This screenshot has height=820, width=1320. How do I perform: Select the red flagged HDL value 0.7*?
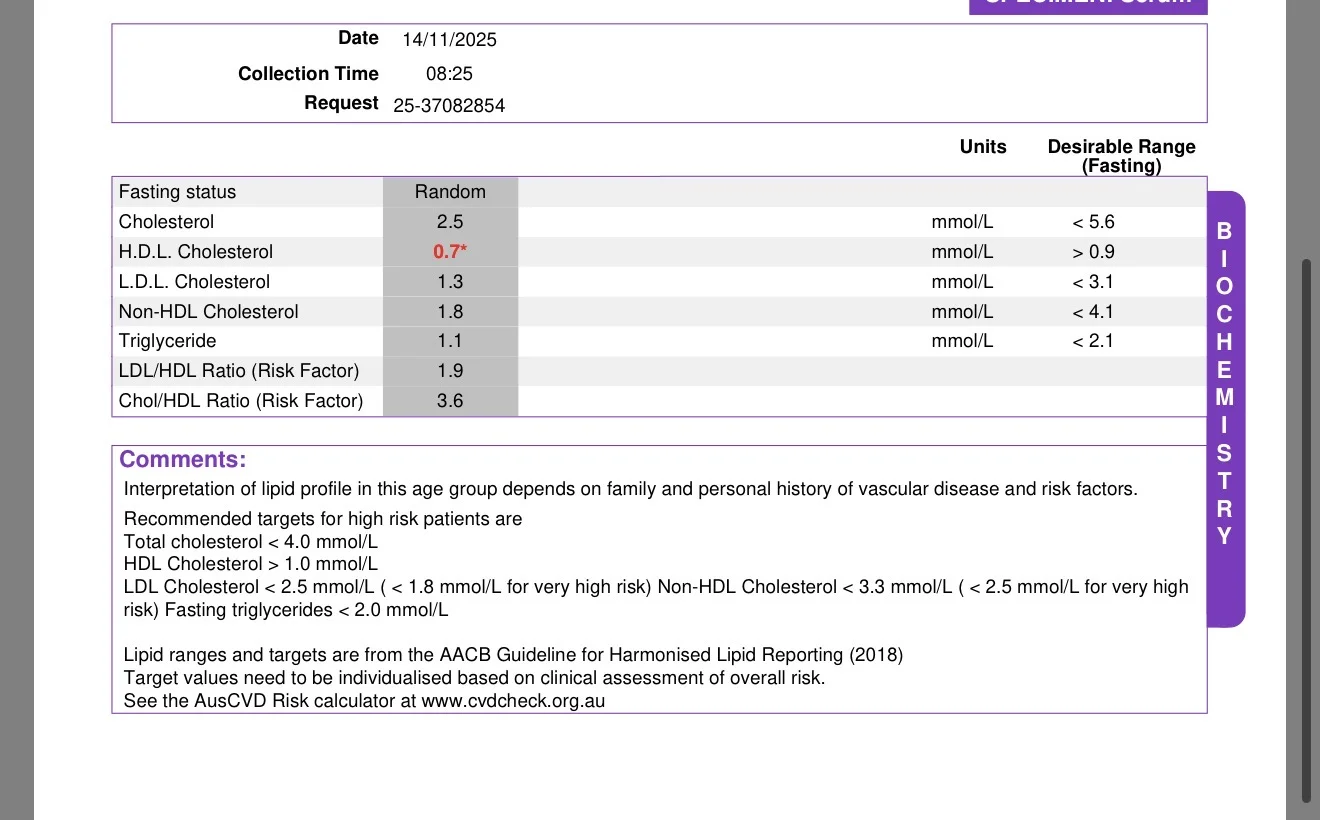[x=450, y=252]
